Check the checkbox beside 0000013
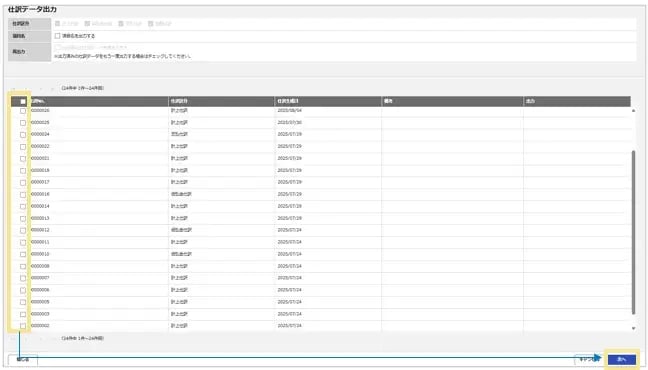 click(x=23, y=218)
